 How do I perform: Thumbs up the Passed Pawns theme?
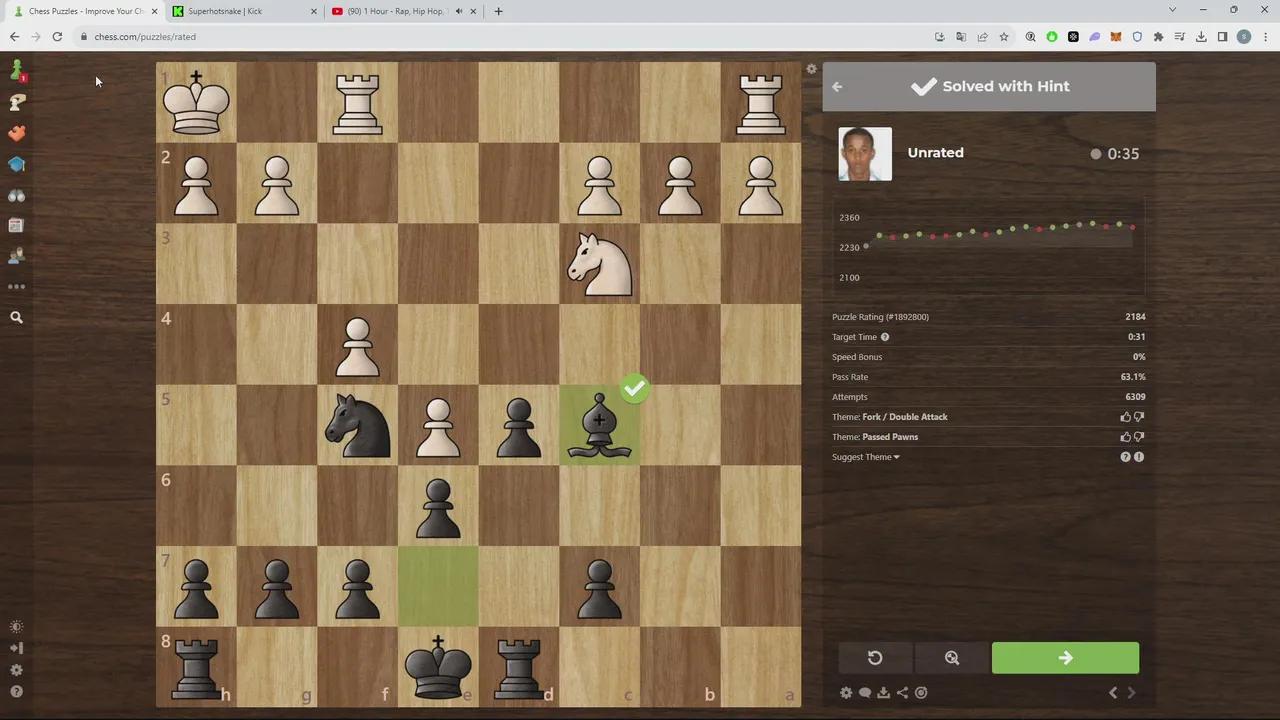pyautogui.click(x=1125, y=437)
